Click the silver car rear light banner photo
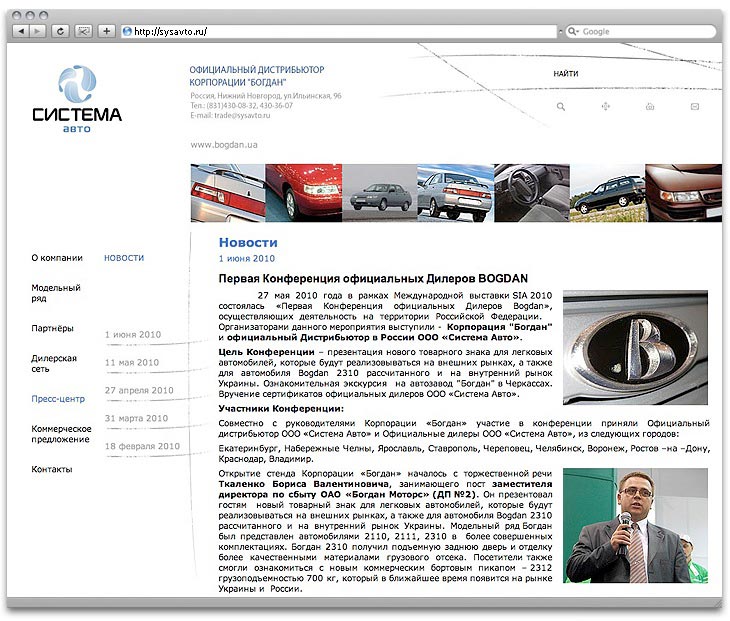The image size is (730, 621). pyautogui.click(x=228, y=193)
